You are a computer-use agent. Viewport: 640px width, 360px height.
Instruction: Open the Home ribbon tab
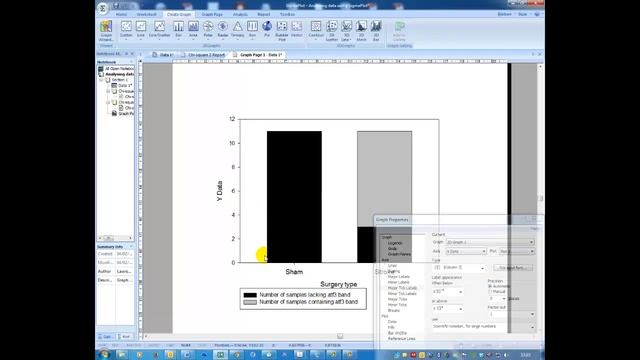(121, 14)
